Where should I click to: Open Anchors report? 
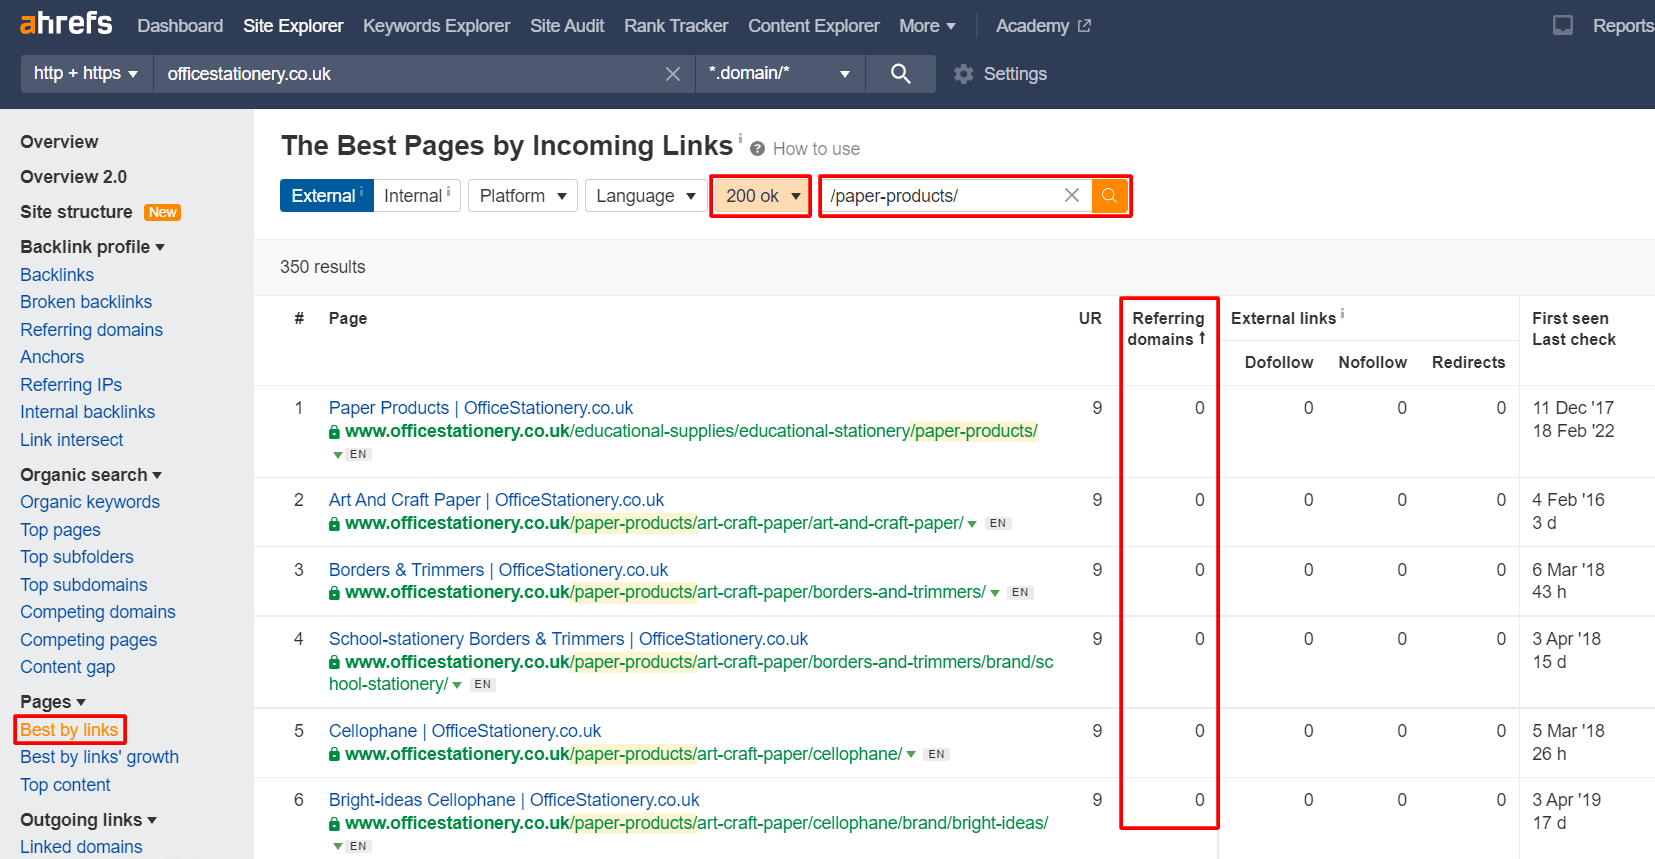pos(52,357)
